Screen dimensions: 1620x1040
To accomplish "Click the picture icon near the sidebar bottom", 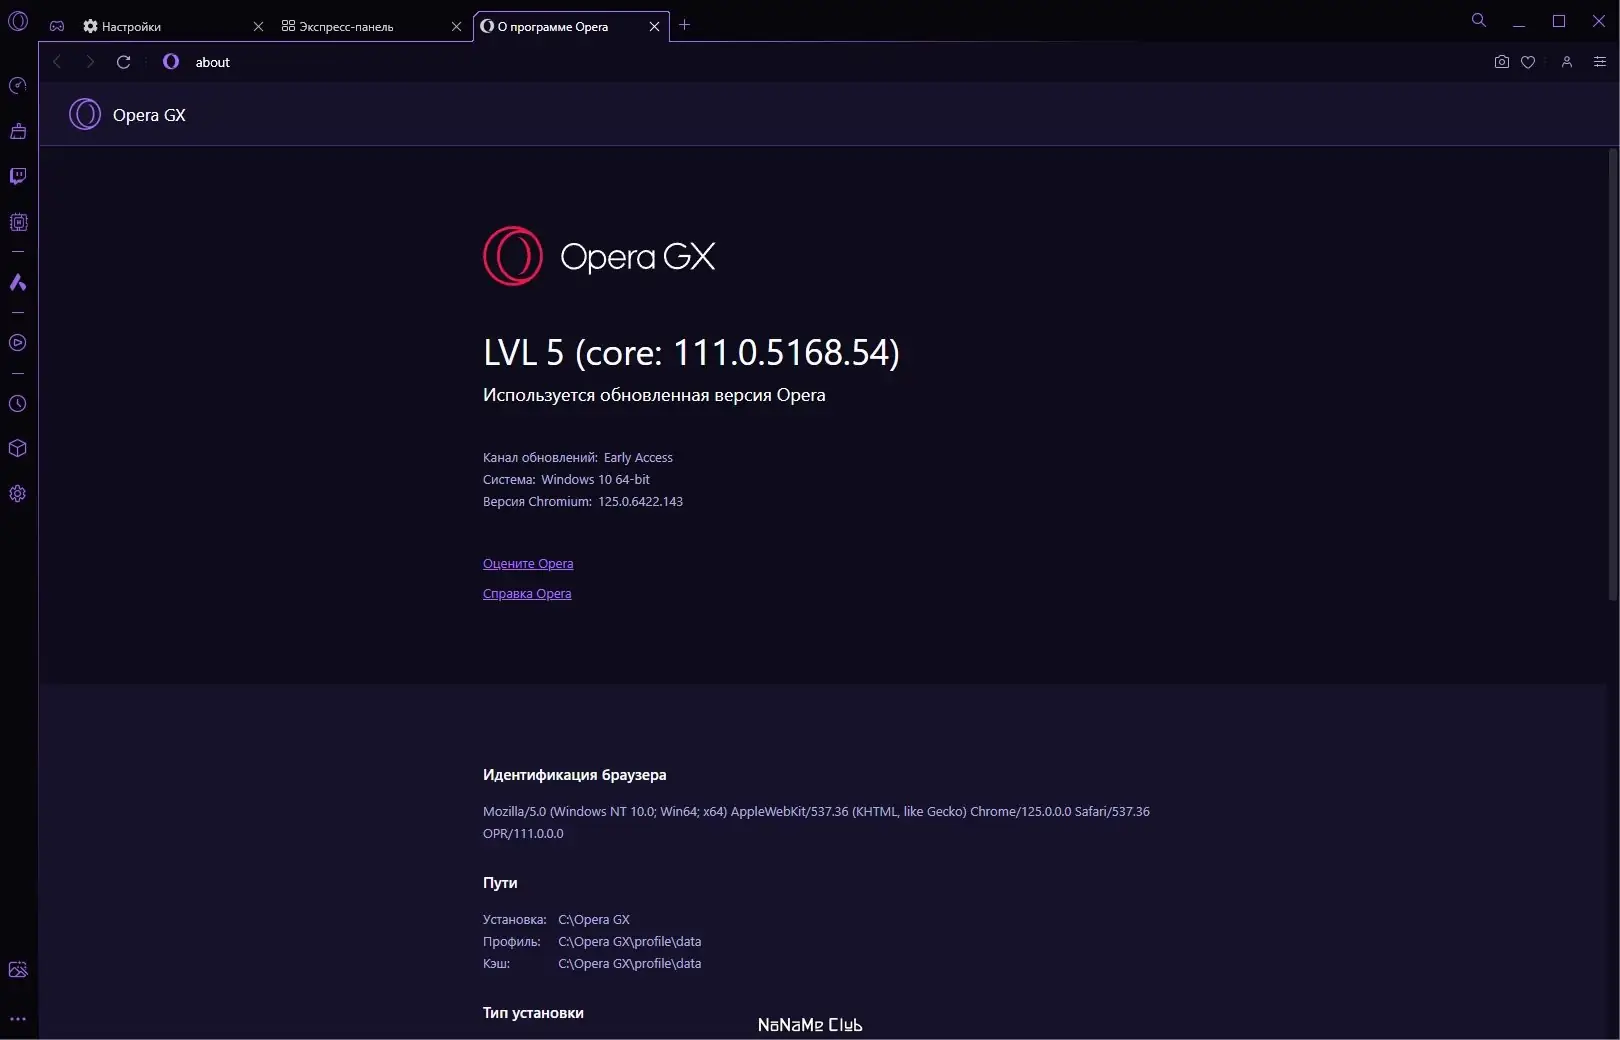I will 18,970.
